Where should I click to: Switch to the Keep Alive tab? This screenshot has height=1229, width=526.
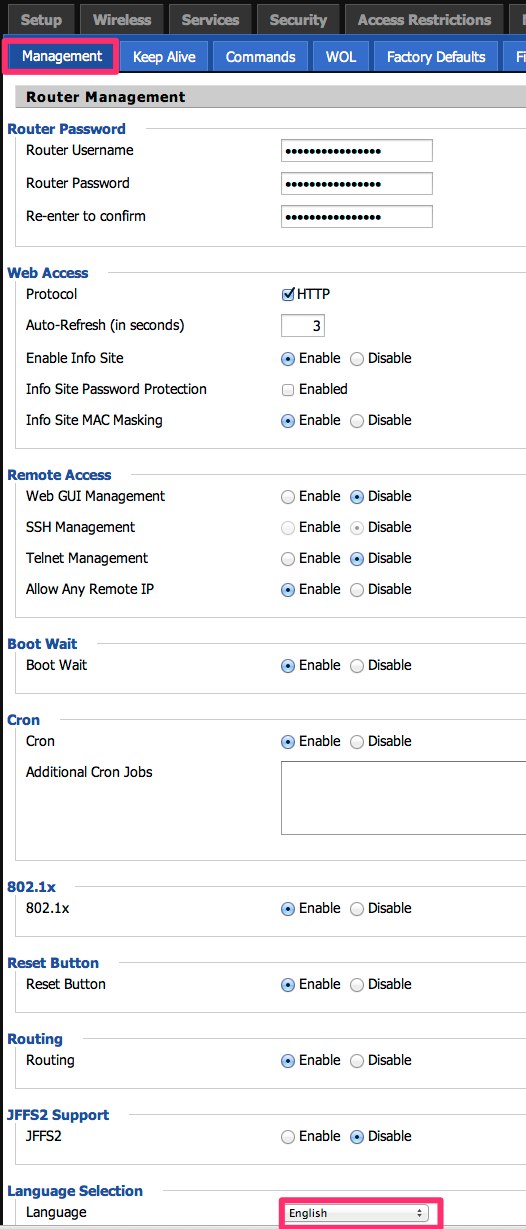tap(164, 57)
